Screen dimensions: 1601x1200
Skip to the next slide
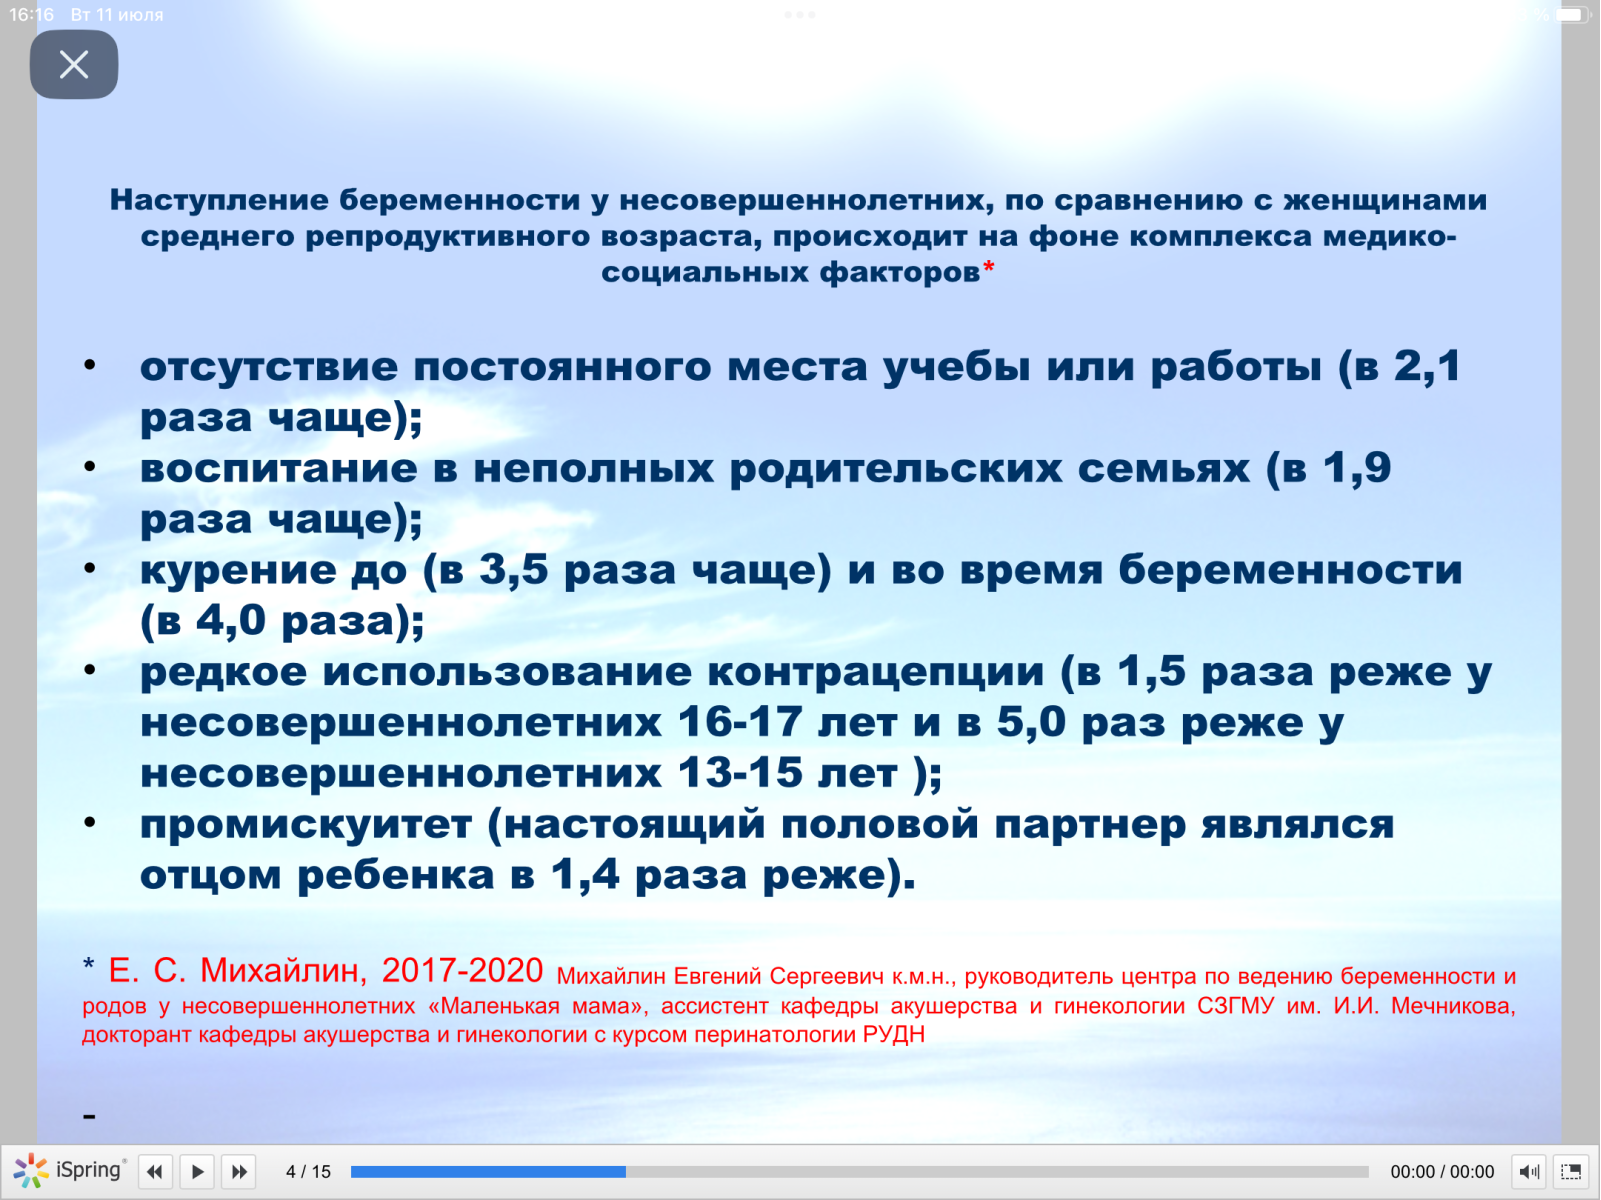pos(239,1171)
